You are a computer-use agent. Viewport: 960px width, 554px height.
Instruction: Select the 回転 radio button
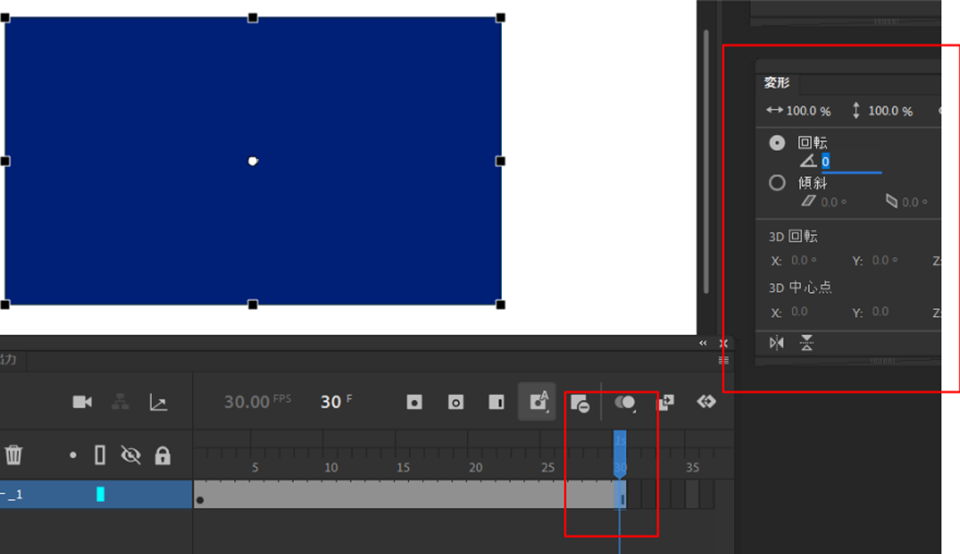point(777,143)
